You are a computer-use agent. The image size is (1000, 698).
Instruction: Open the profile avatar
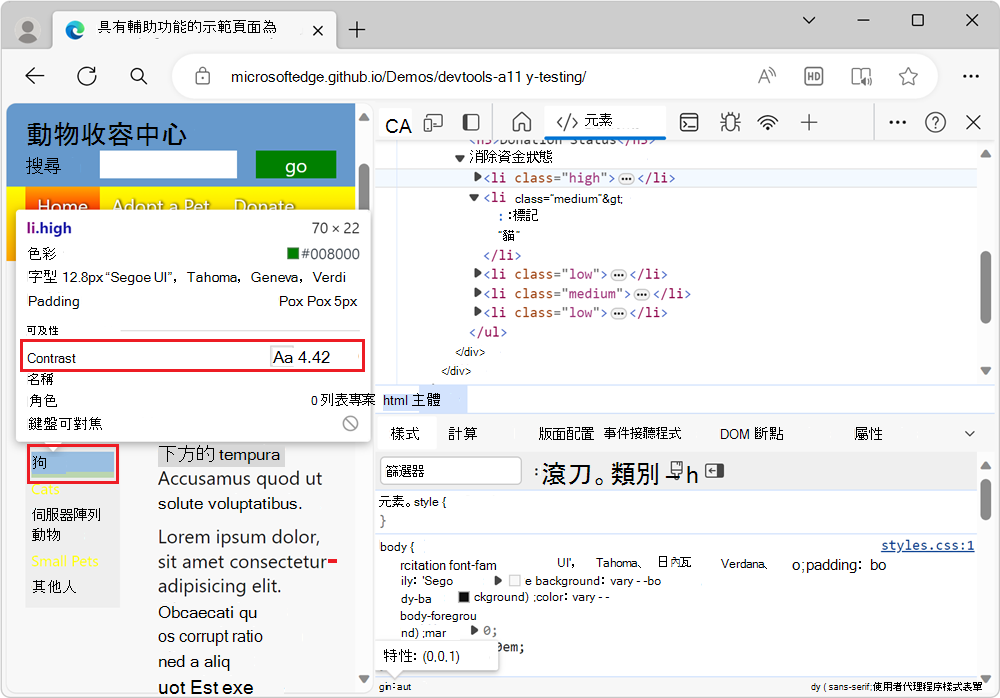coord(27,30)
